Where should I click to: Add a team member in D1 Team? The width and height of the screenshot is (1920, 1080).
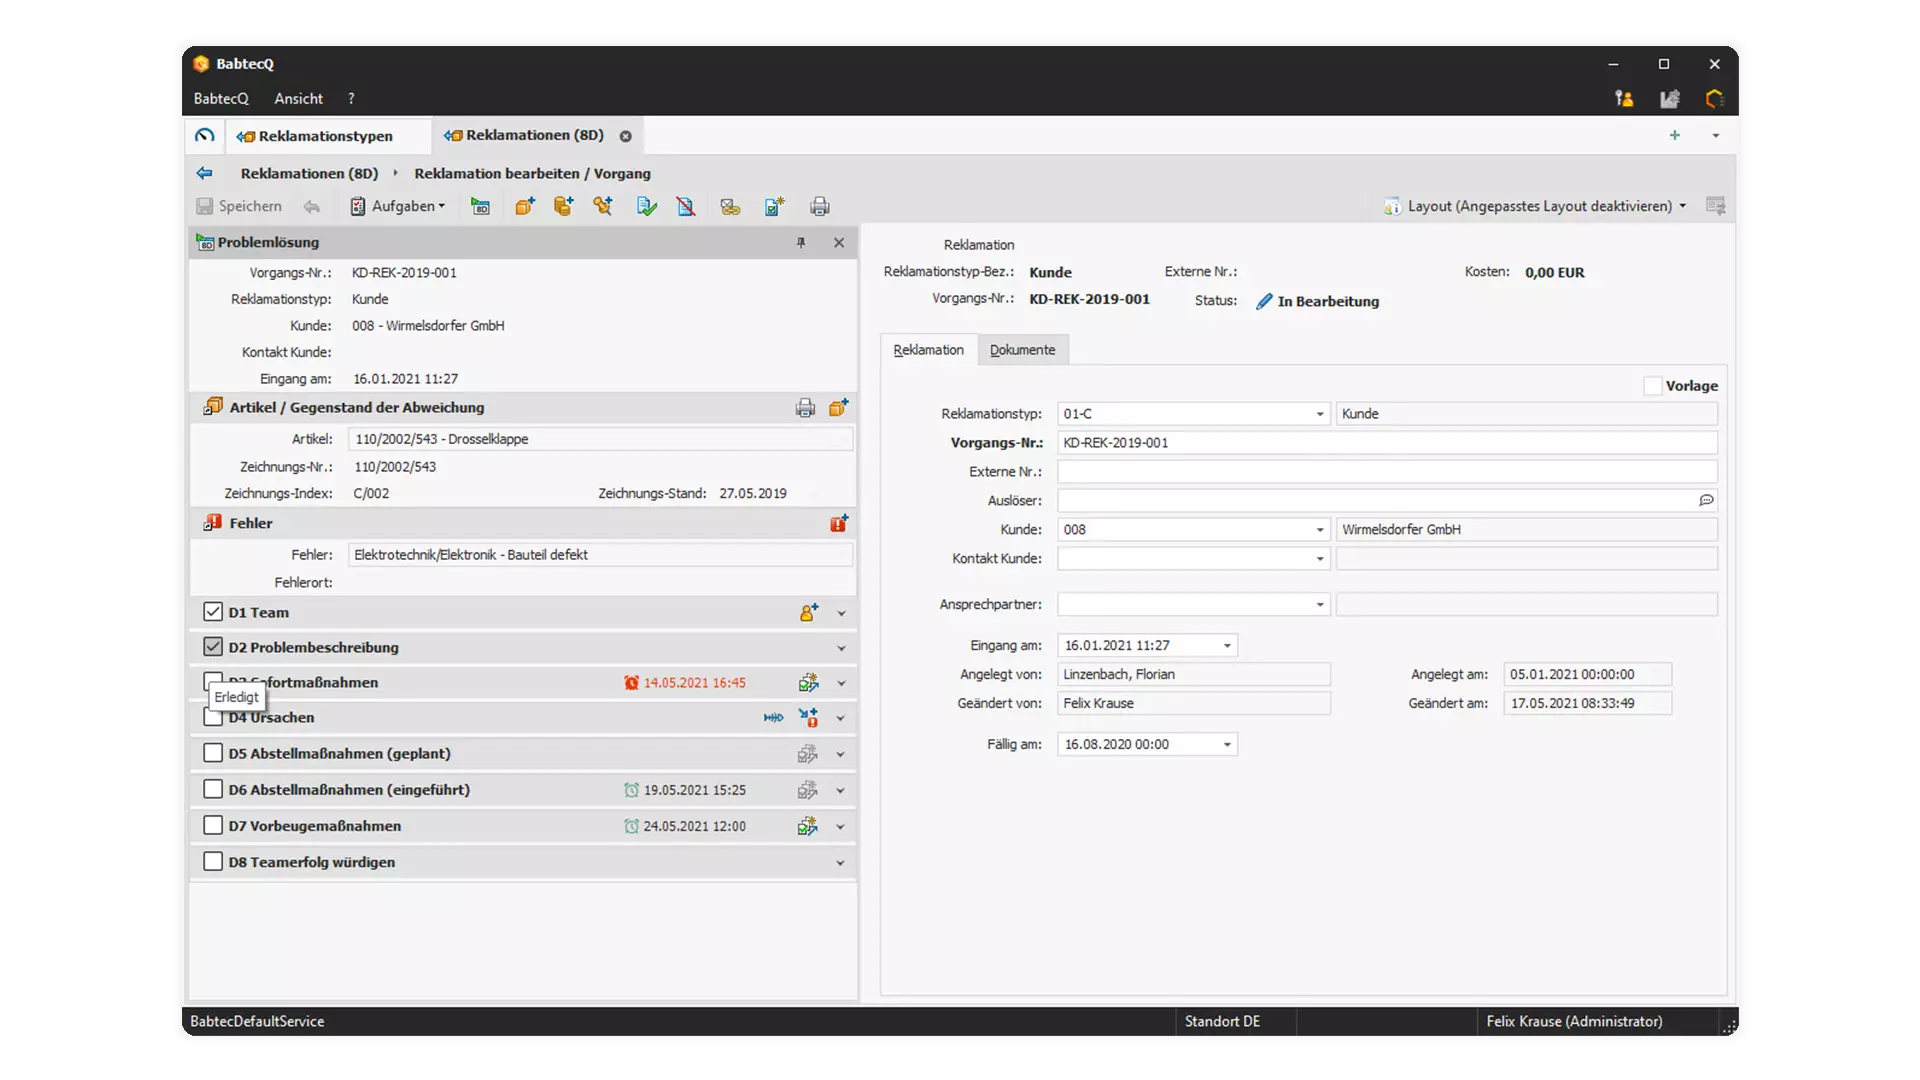(x=808, y=612)
